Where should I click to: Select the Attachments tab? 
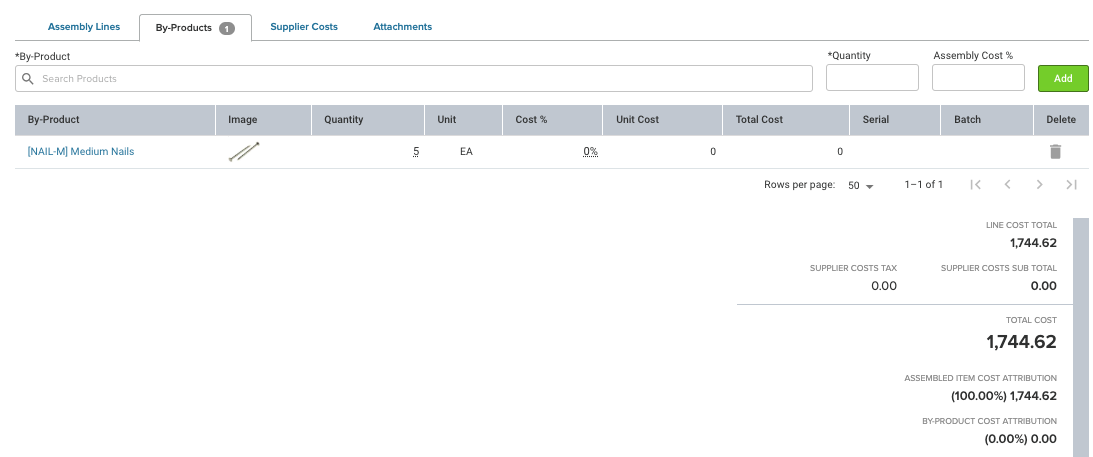pyautogui.click(x=402, y=26)
